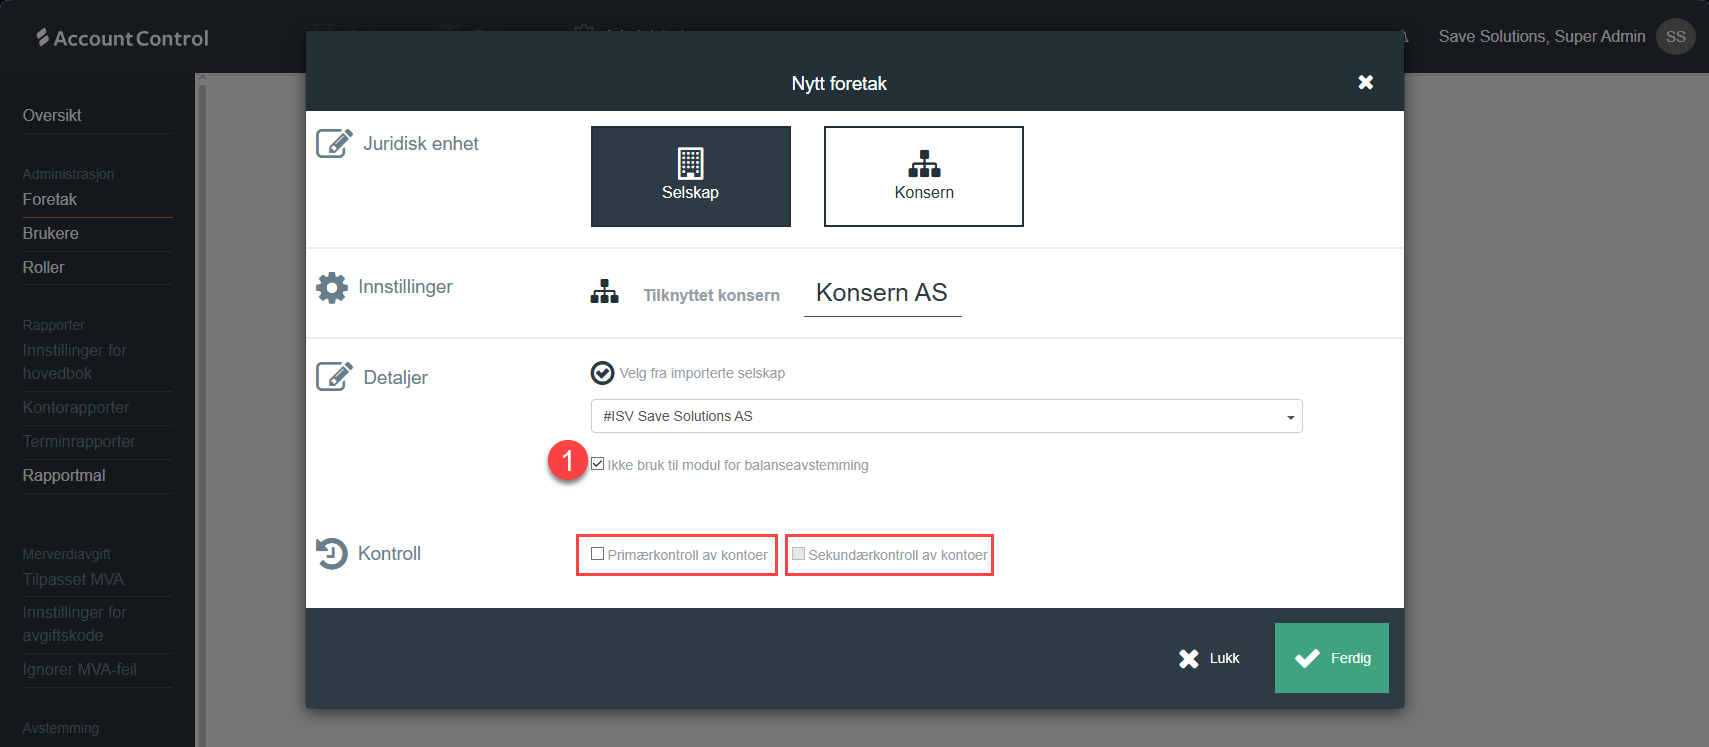
Task: Uncheck Ikke bruk til modul for balanseavstemming
Action: point(598,464)
